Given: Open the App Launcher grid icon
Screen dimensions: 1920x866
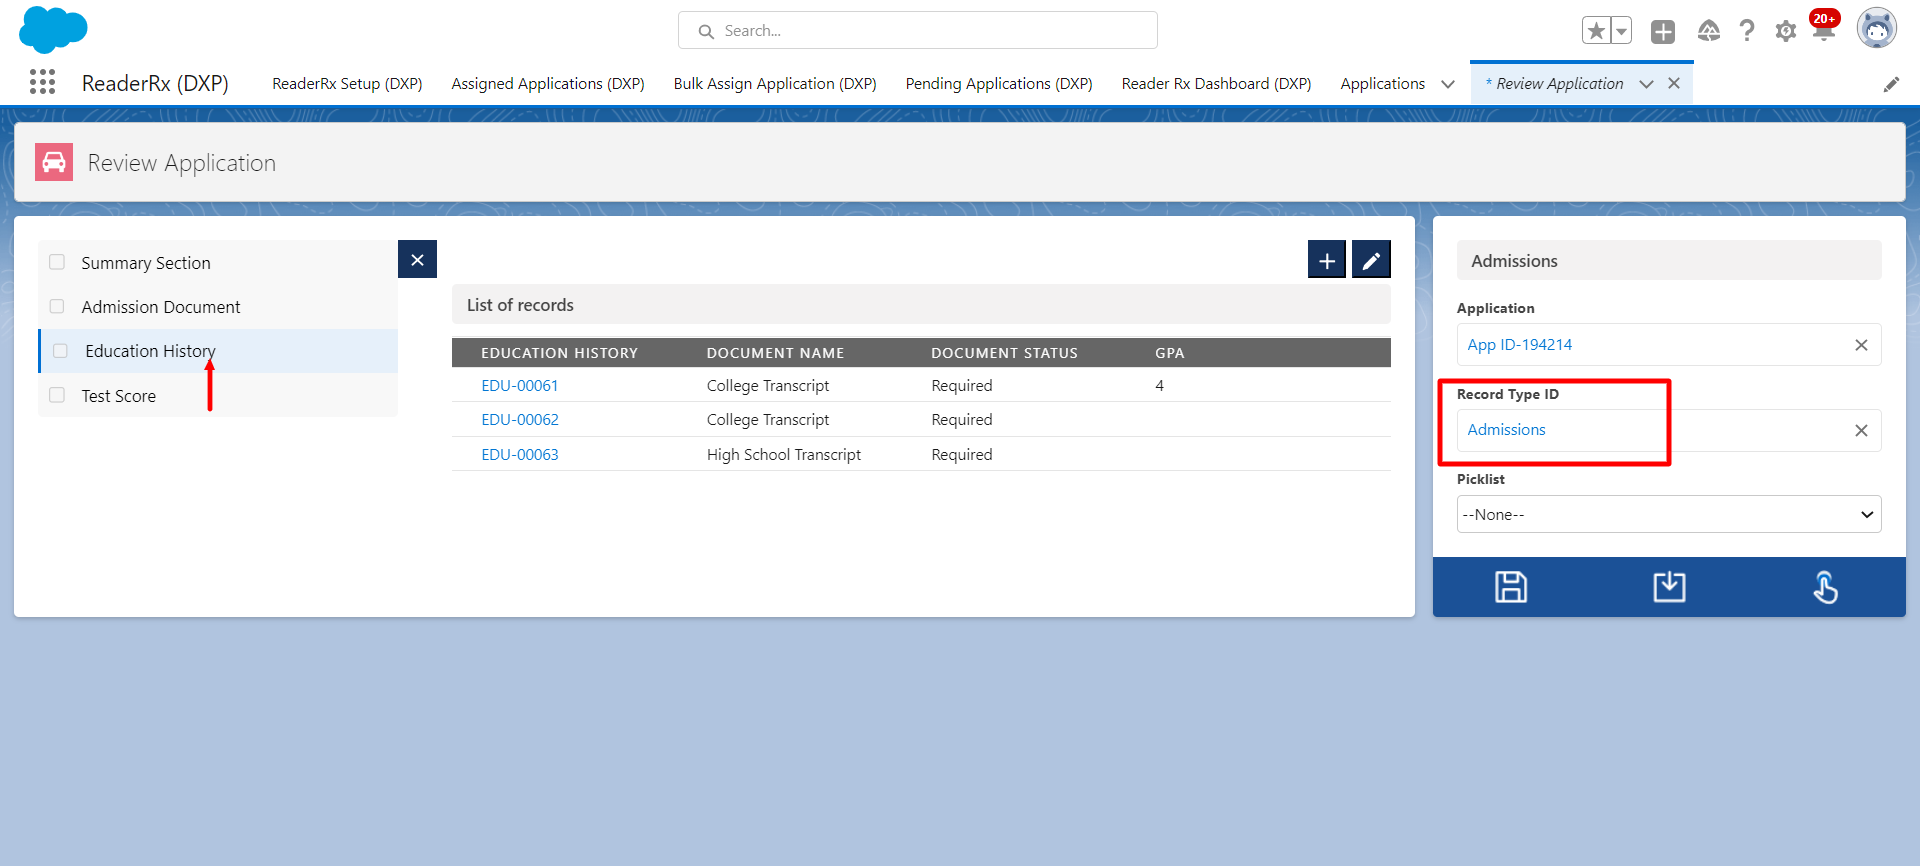Looking at the screenshot, I should coord(42,82).
